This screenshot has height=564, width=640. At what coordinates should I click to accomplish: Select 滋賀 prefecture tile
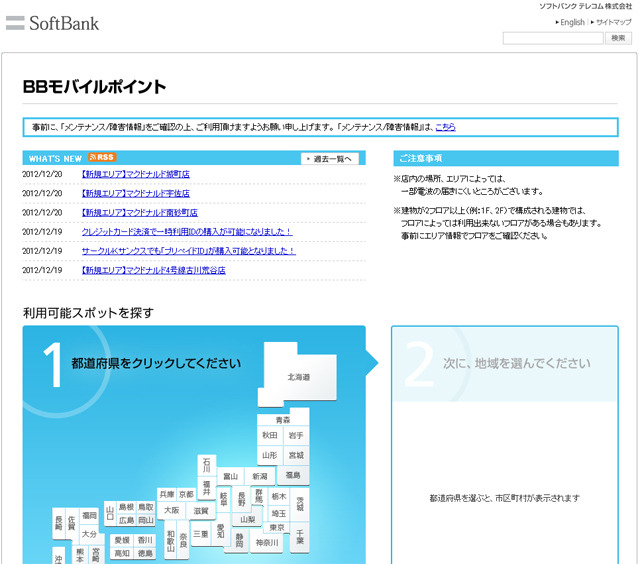pyautogui.click(x=200, y=511)
